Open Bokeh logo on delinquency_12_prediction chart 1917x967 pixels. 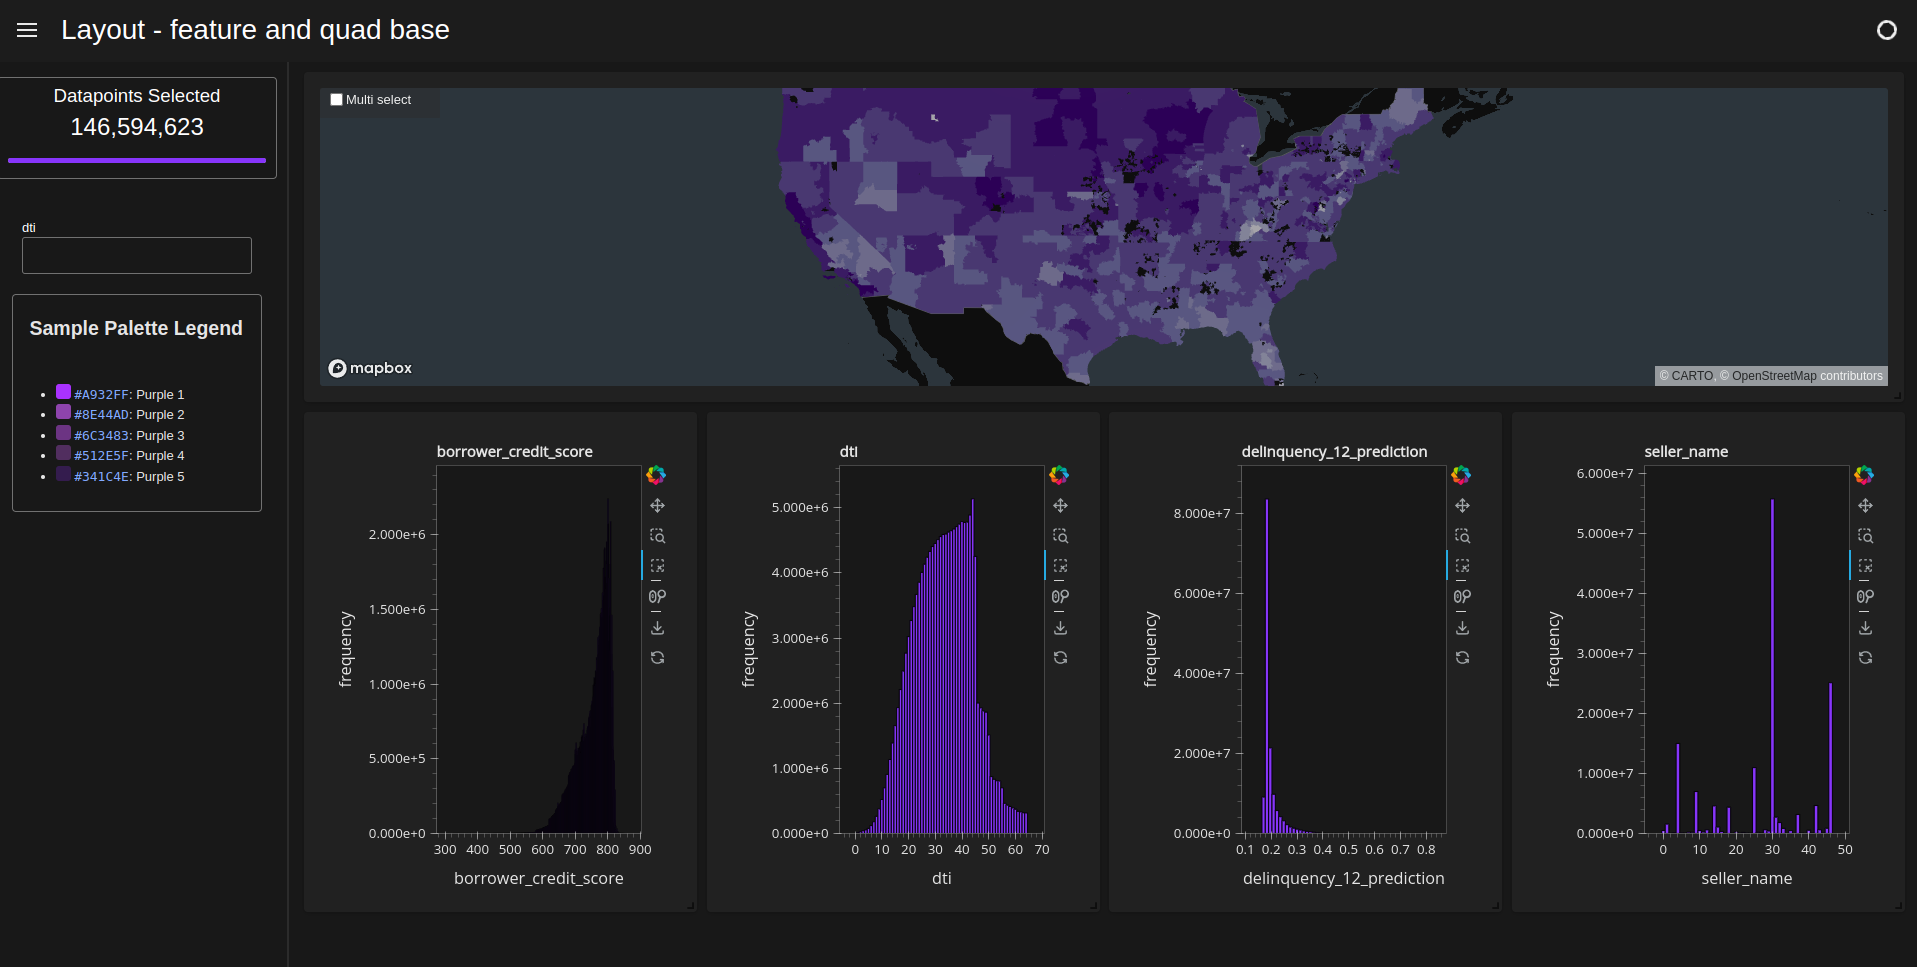tap(1461, 475)
